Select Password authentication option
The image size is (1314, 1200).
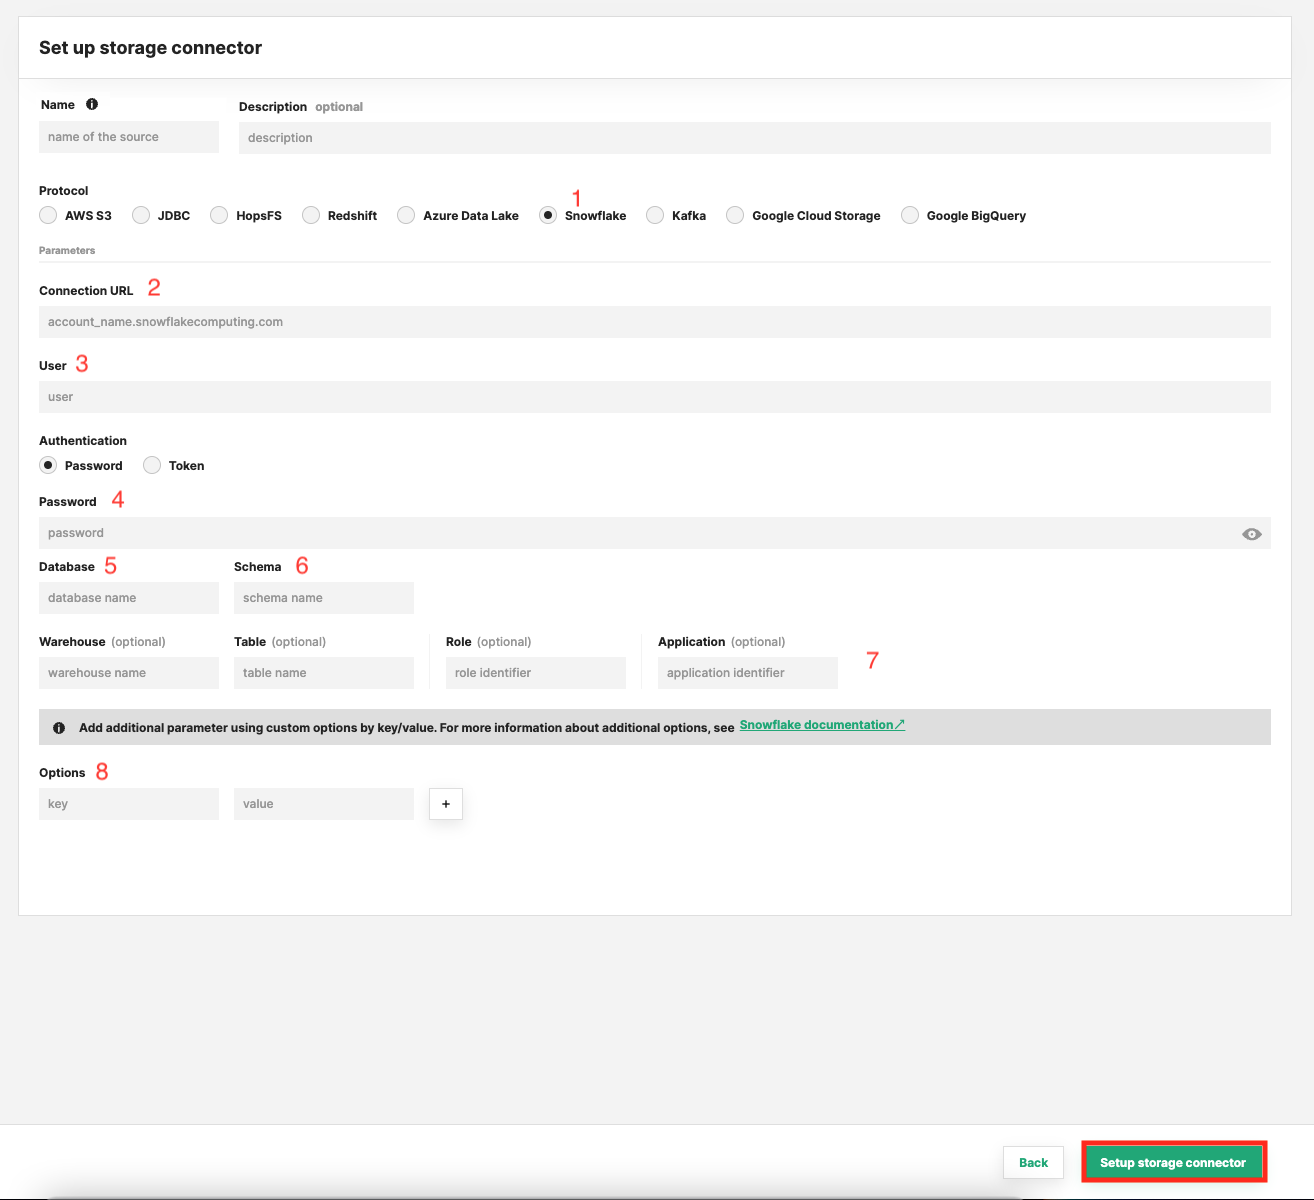point(48,465)
